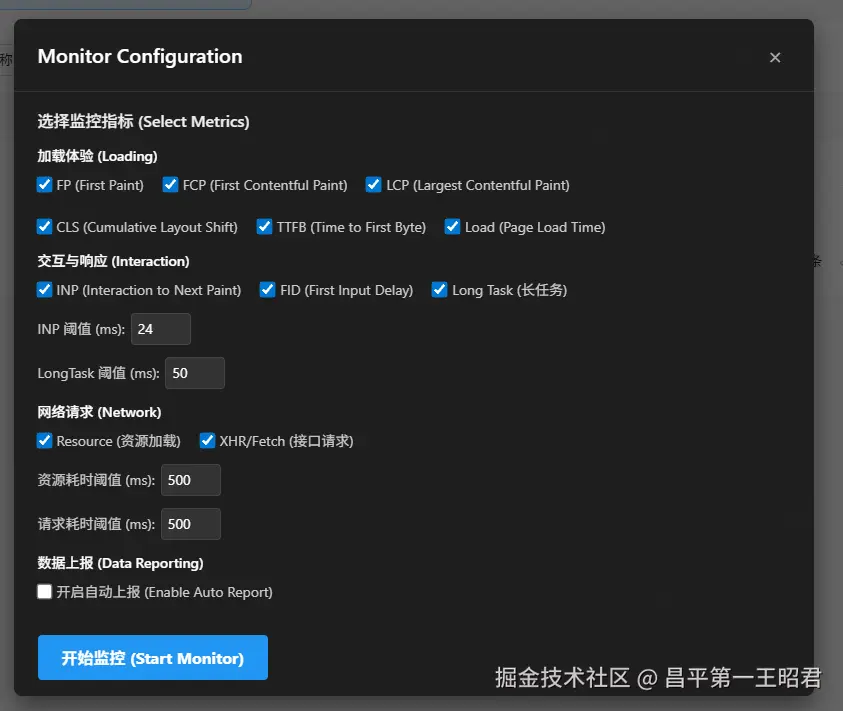This screenshot has height=711, width=843.
Task: Close the Monitor Configuration dialog
Action: (x=775, y=58)
